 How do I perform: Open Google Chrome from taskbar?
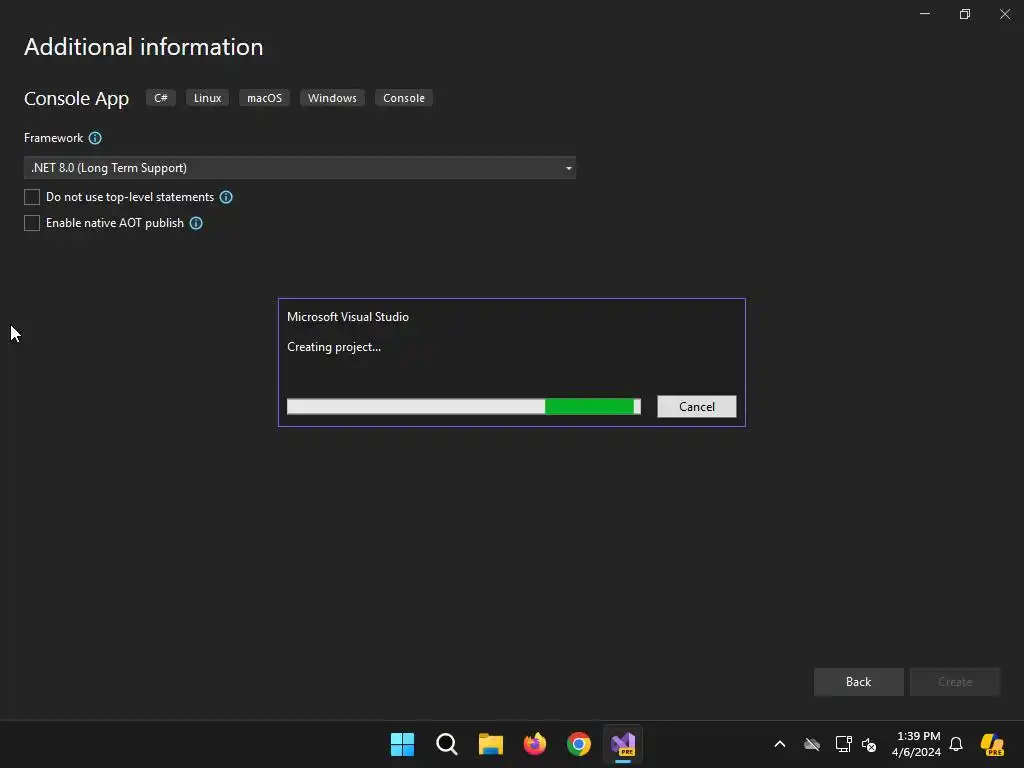coord(579,744)
